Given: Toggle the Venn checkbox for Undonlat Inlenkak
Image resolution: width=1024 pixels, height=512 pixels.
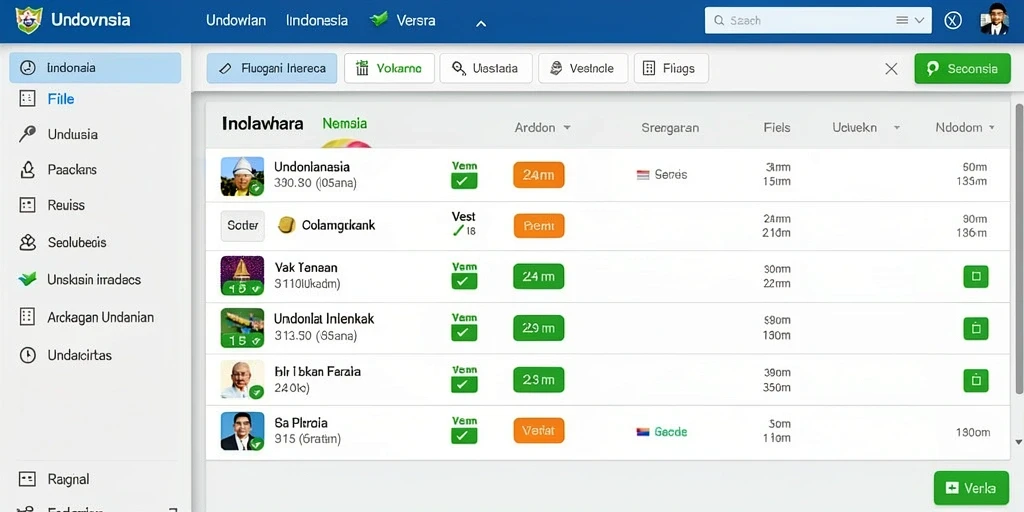Looking at the screenshot, I should 464,332.
